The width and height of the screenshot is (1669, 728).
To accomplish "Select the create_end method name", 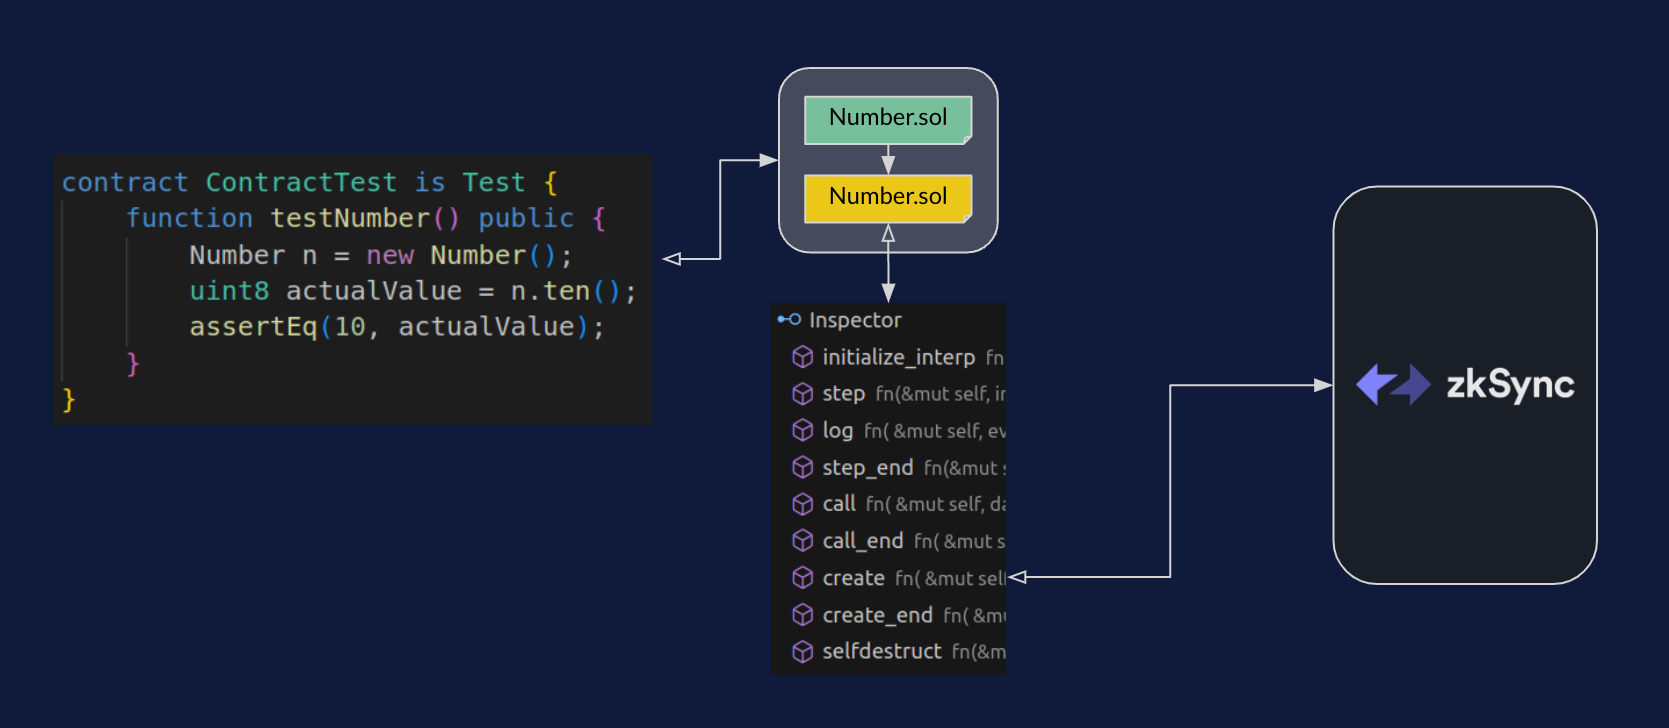I will pyautogui.click(x=877, y=615).
